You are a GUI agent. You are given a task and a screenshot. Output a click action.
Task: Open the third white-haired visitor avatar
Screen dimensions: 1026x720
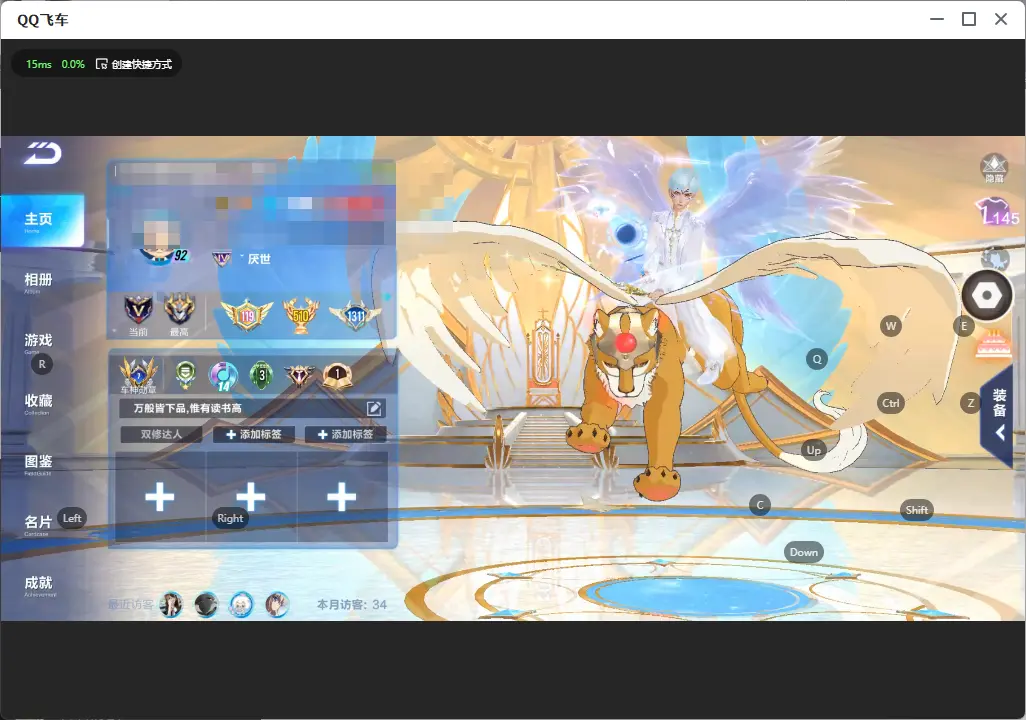click(x=241, y=605)
